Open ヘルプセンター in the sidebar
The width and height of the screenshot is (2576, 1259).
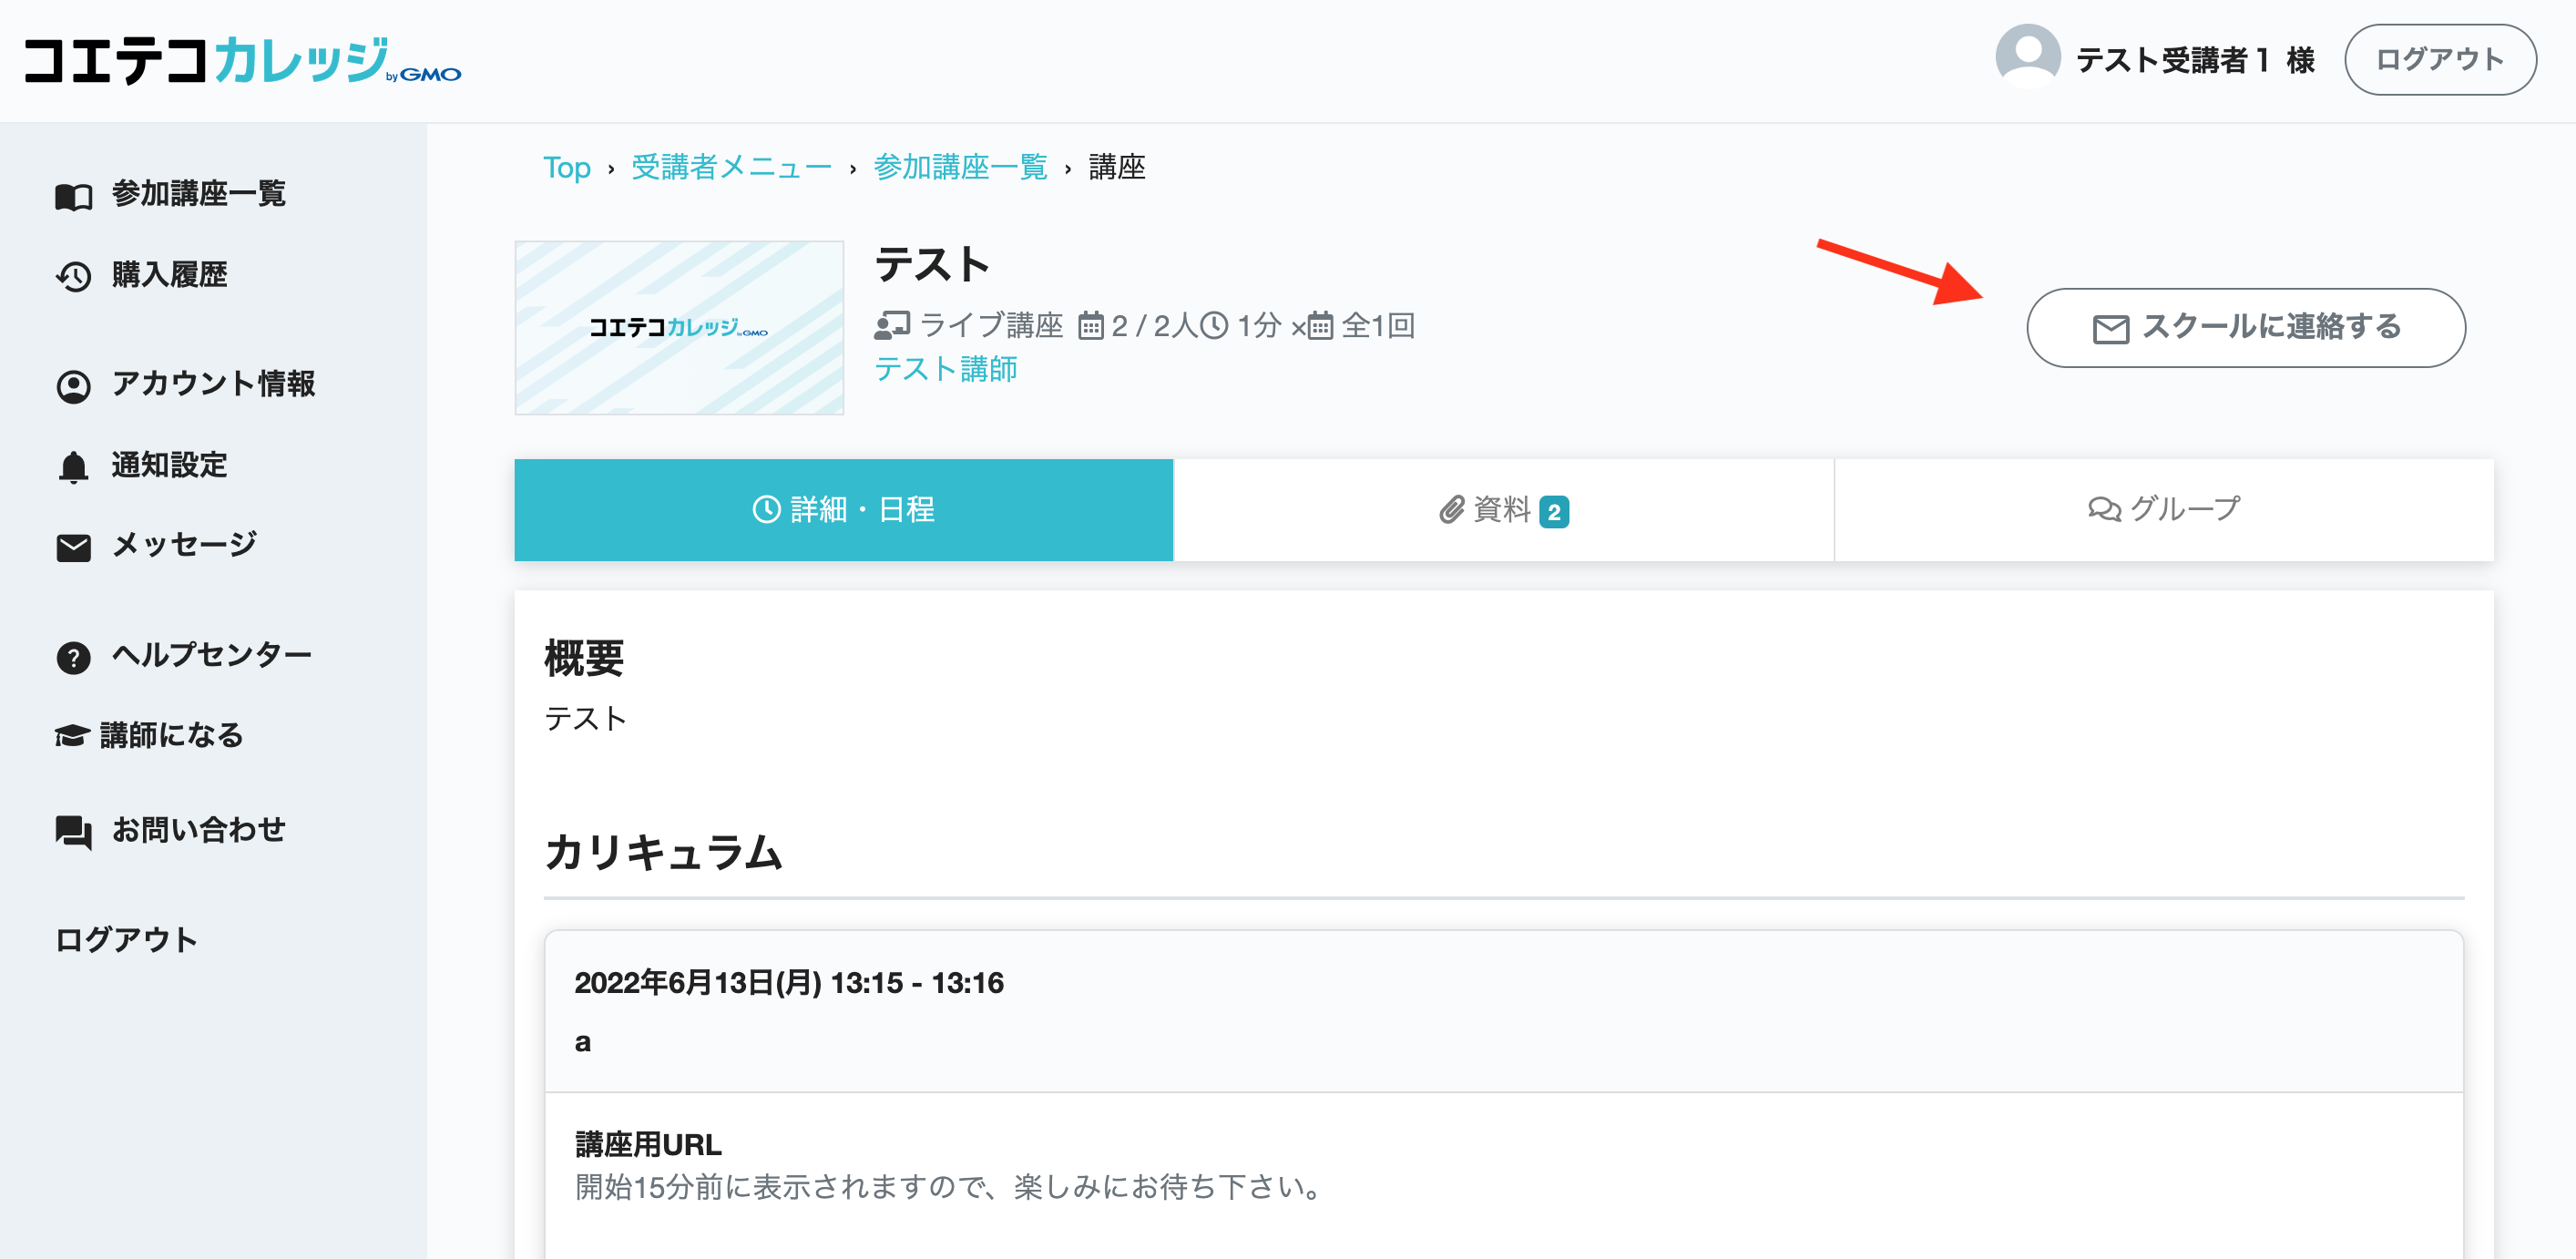point(183,656)
